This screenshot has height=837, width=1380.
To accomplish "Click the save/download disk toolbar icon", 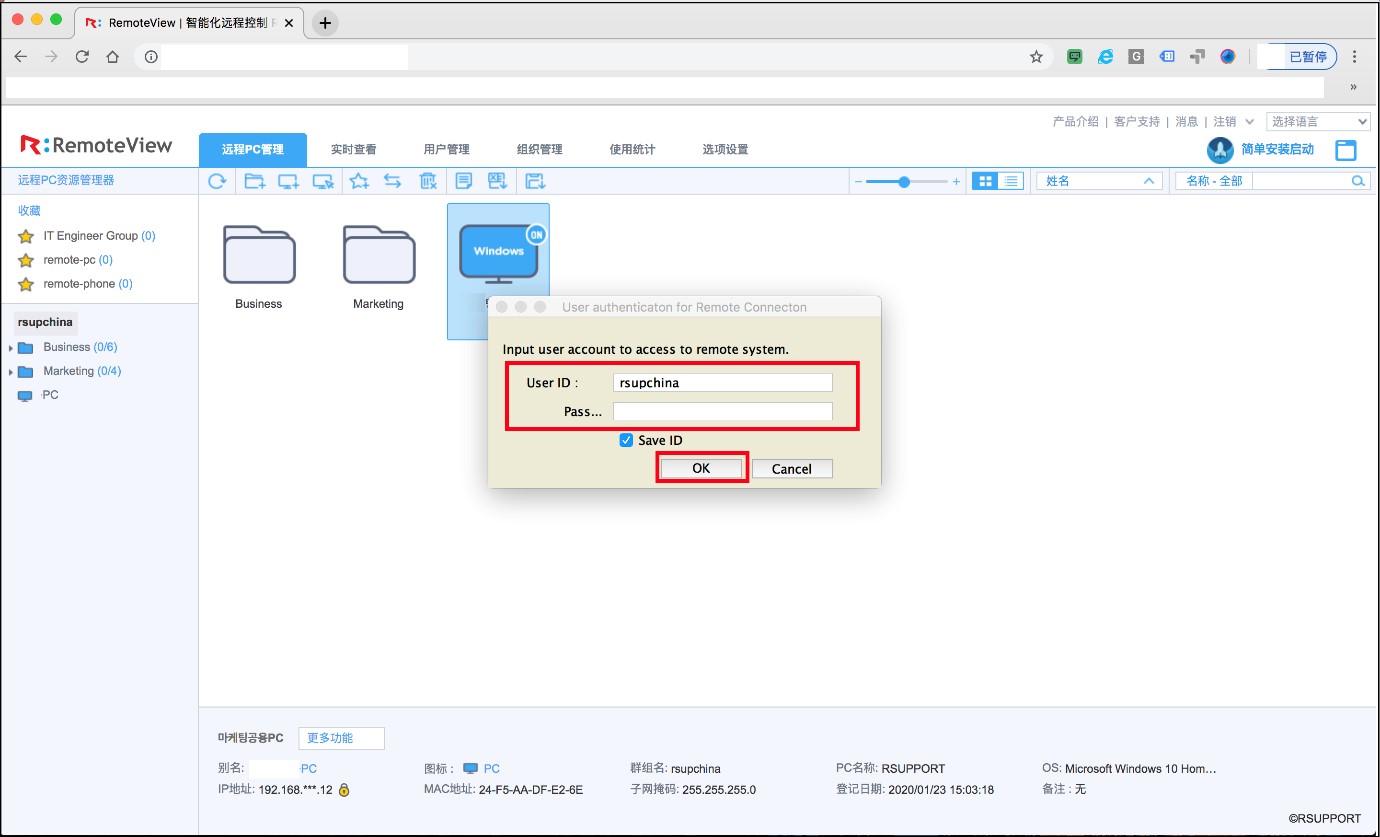I will pos(535,181).
